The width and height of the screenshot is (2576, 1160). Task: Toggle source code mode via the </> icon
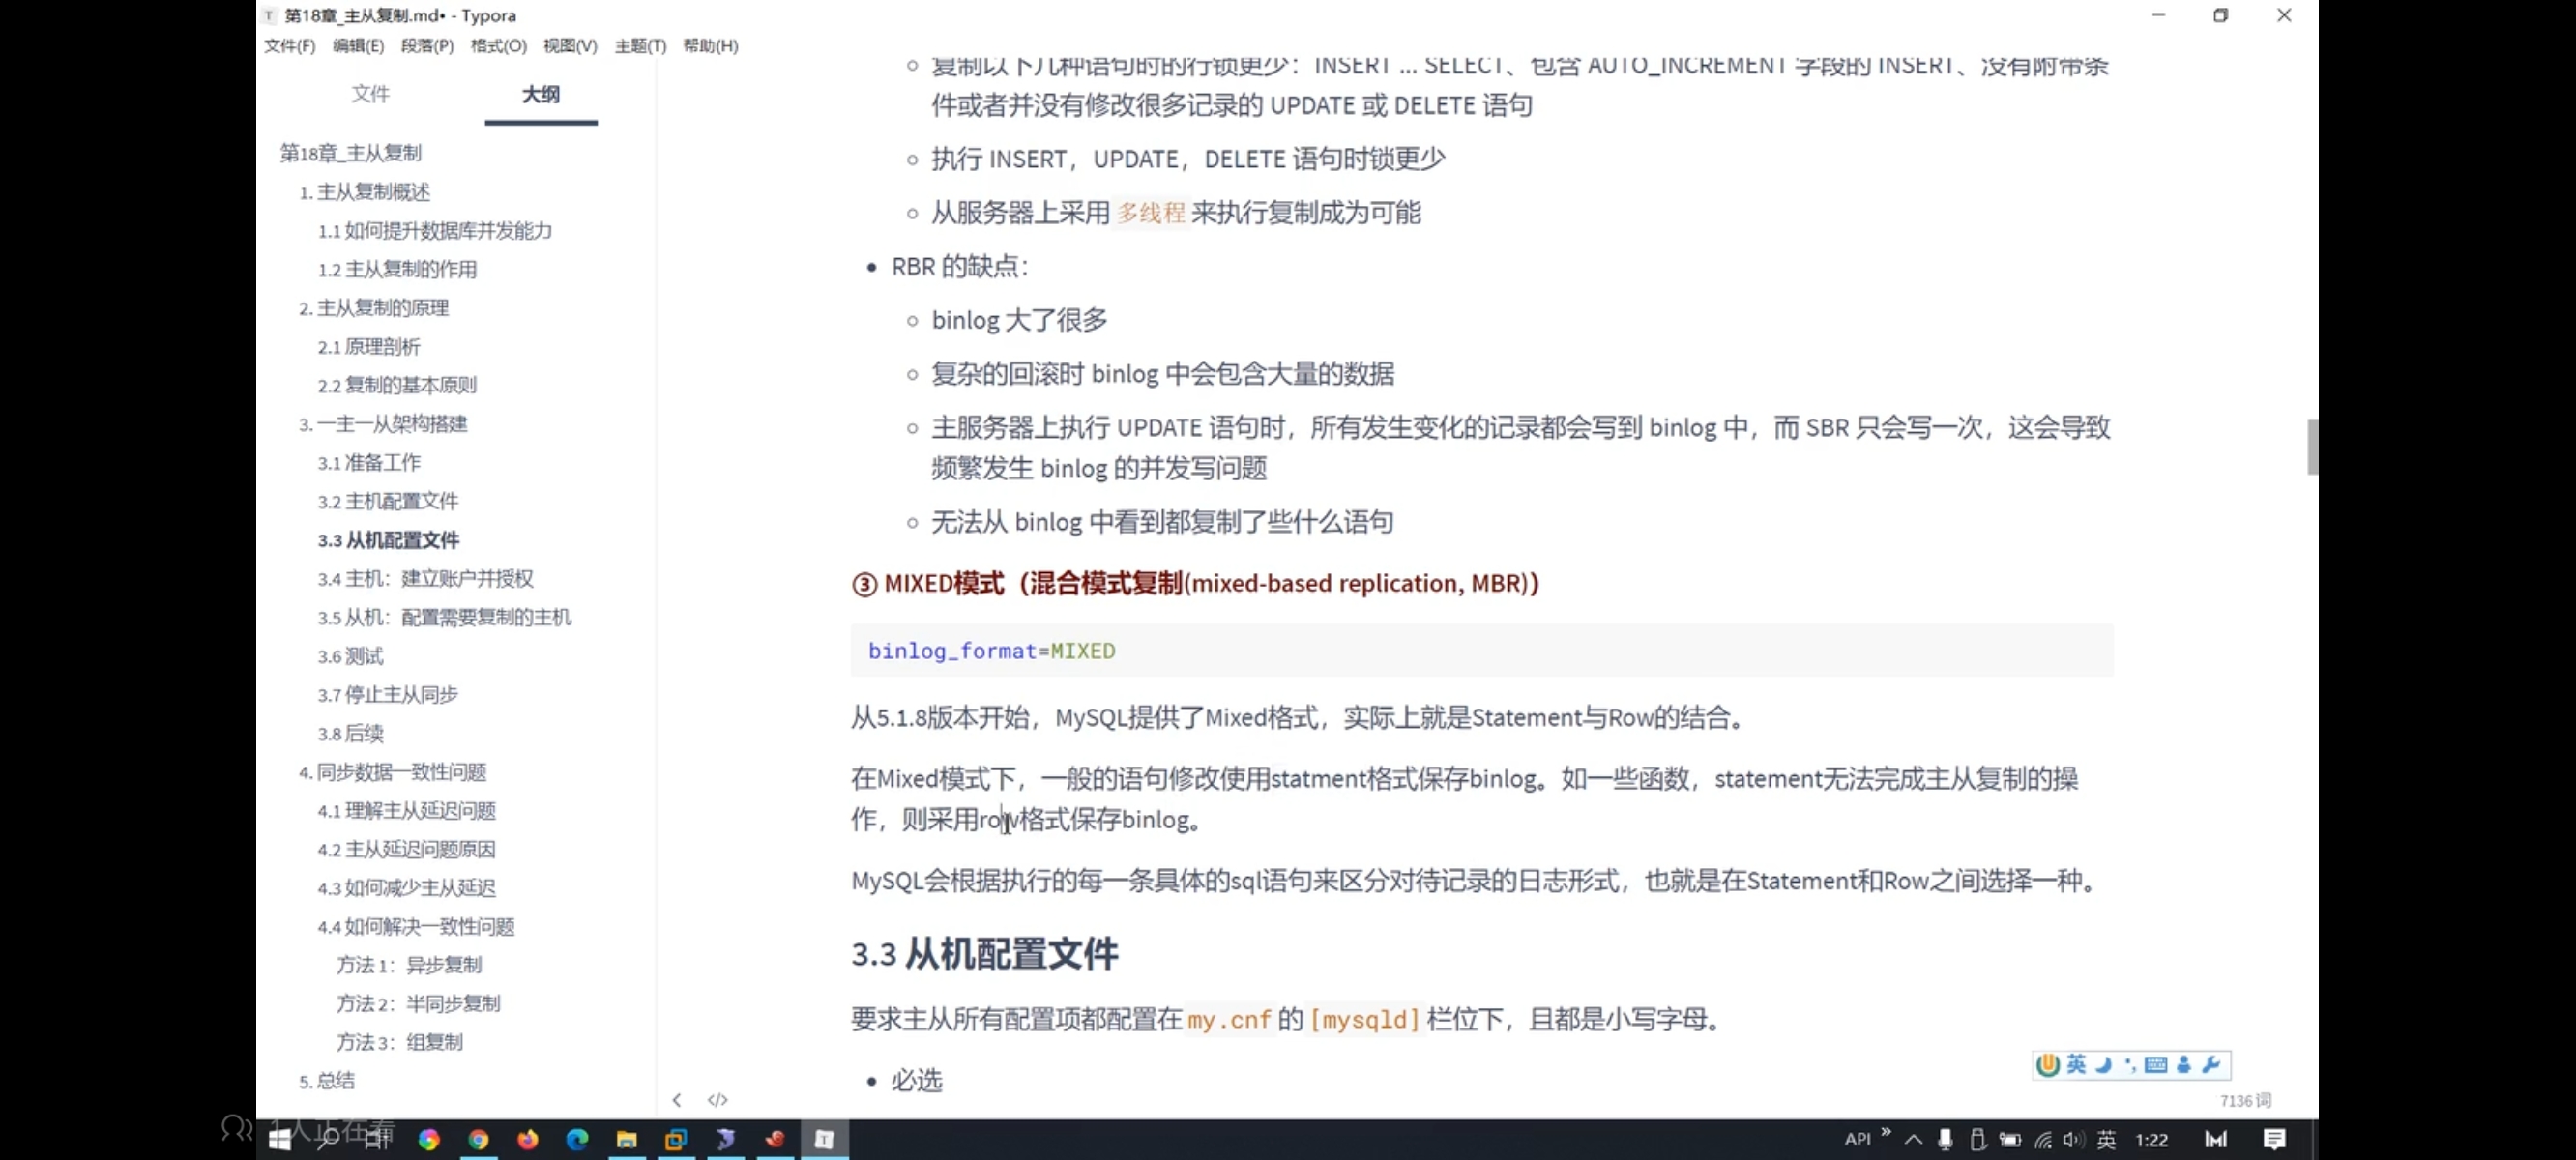717,1100
